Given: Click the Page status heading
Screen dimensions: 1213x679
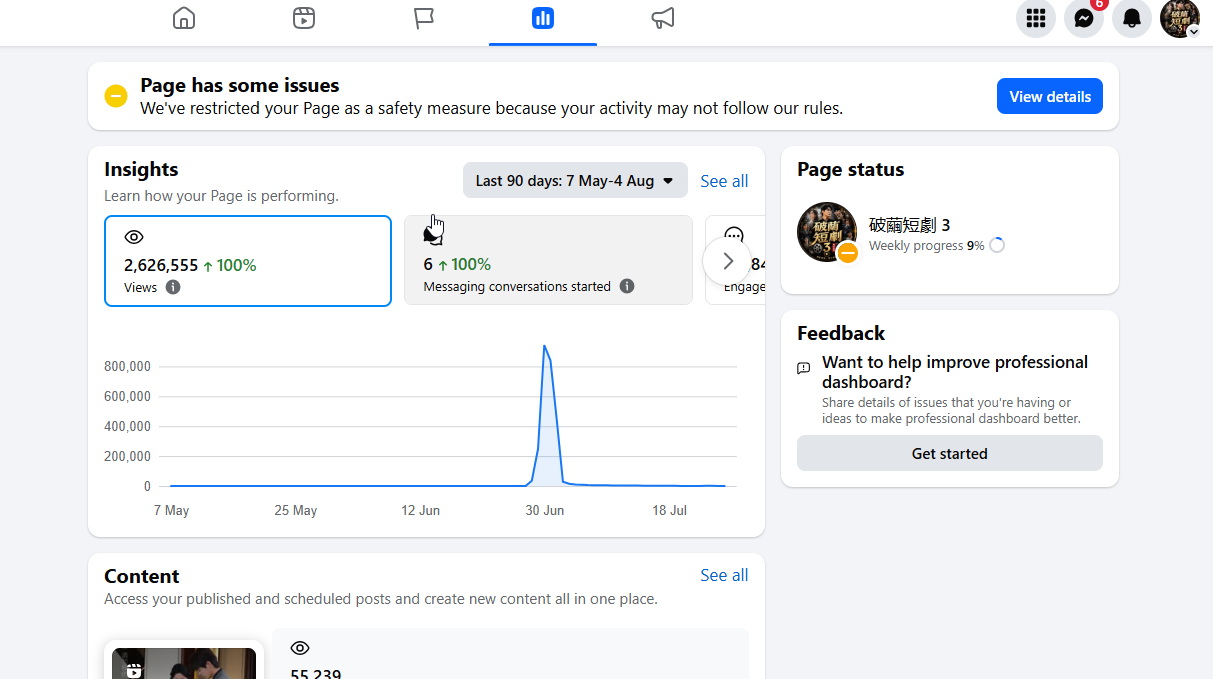Looking at the screenshot, I should [x=850, y=169].
